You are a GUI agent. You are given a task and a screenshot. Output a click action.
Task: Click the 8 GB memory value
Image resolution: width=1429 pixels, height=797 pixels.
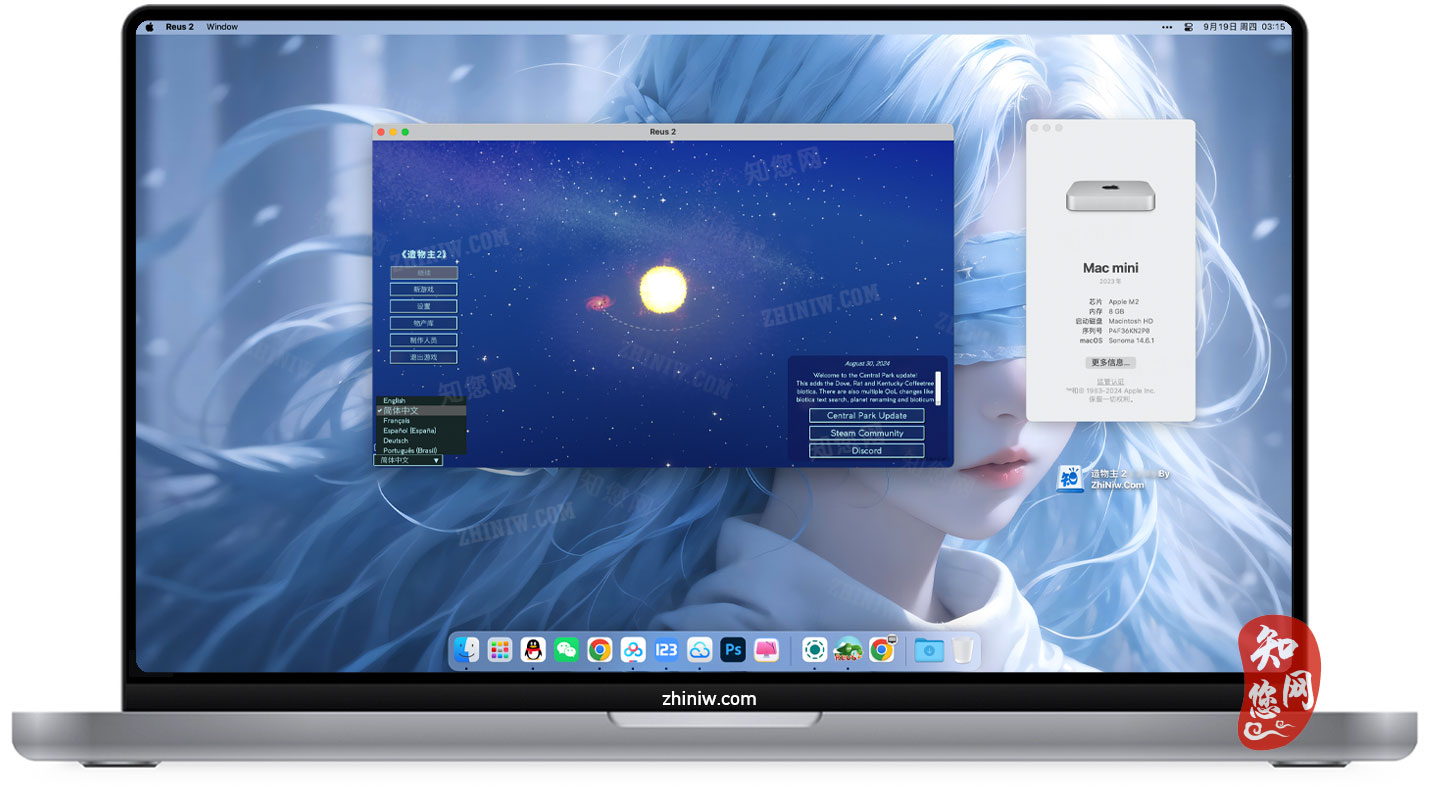[1116, 310]
